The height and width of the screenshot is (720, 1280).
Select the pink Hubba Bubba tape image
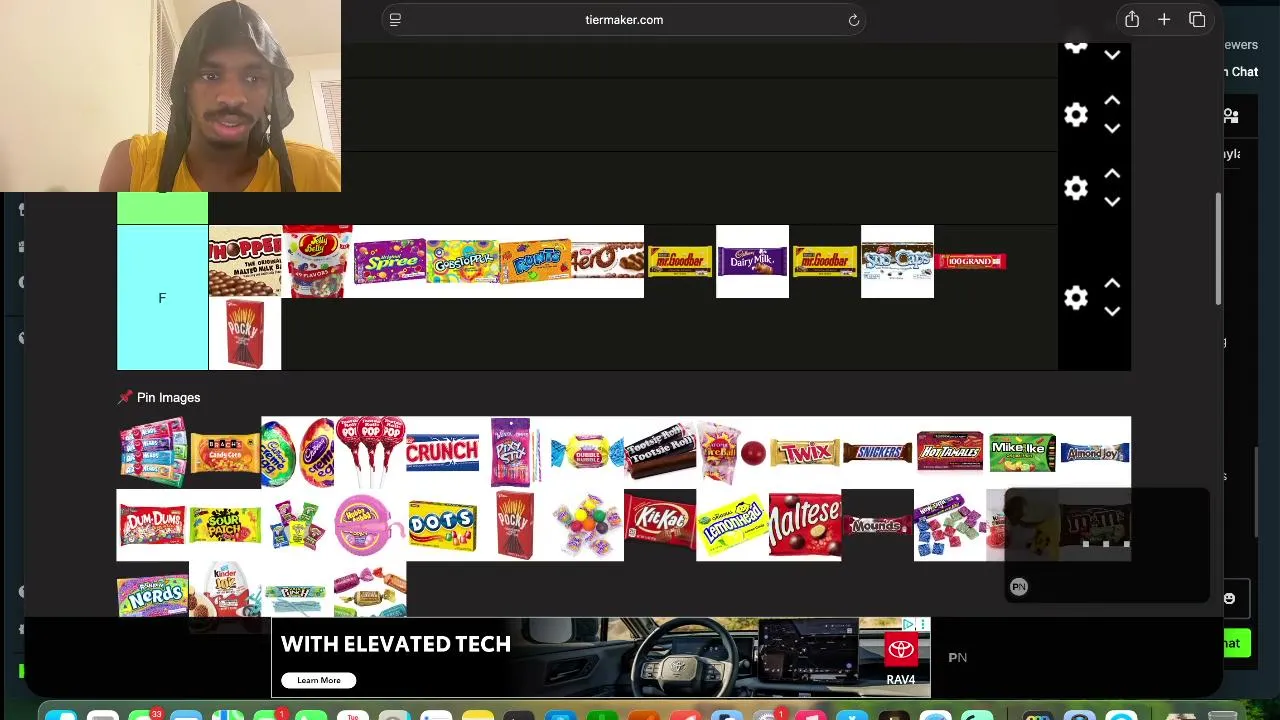370,525
